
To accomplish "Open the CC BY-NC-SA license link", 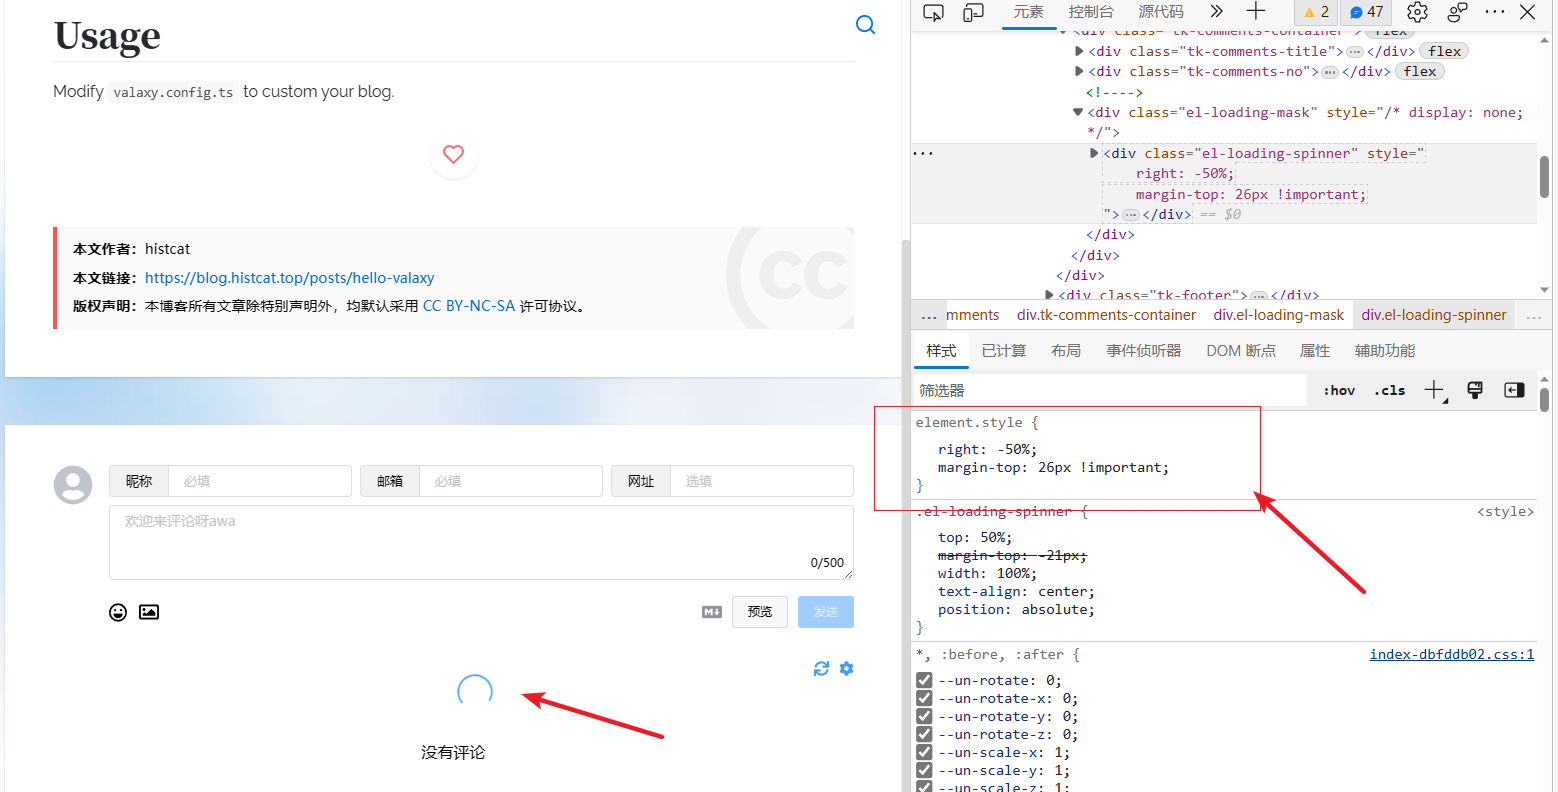I will click(470, 305).
